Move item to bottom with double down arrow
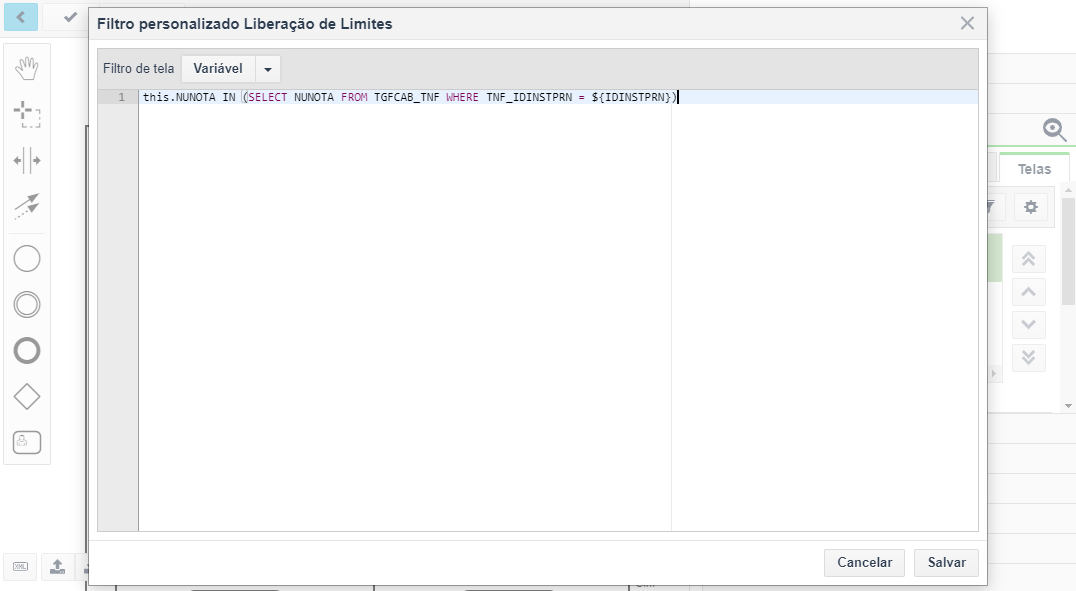This screenshot has width=1076, height=591. point(1028,357)
